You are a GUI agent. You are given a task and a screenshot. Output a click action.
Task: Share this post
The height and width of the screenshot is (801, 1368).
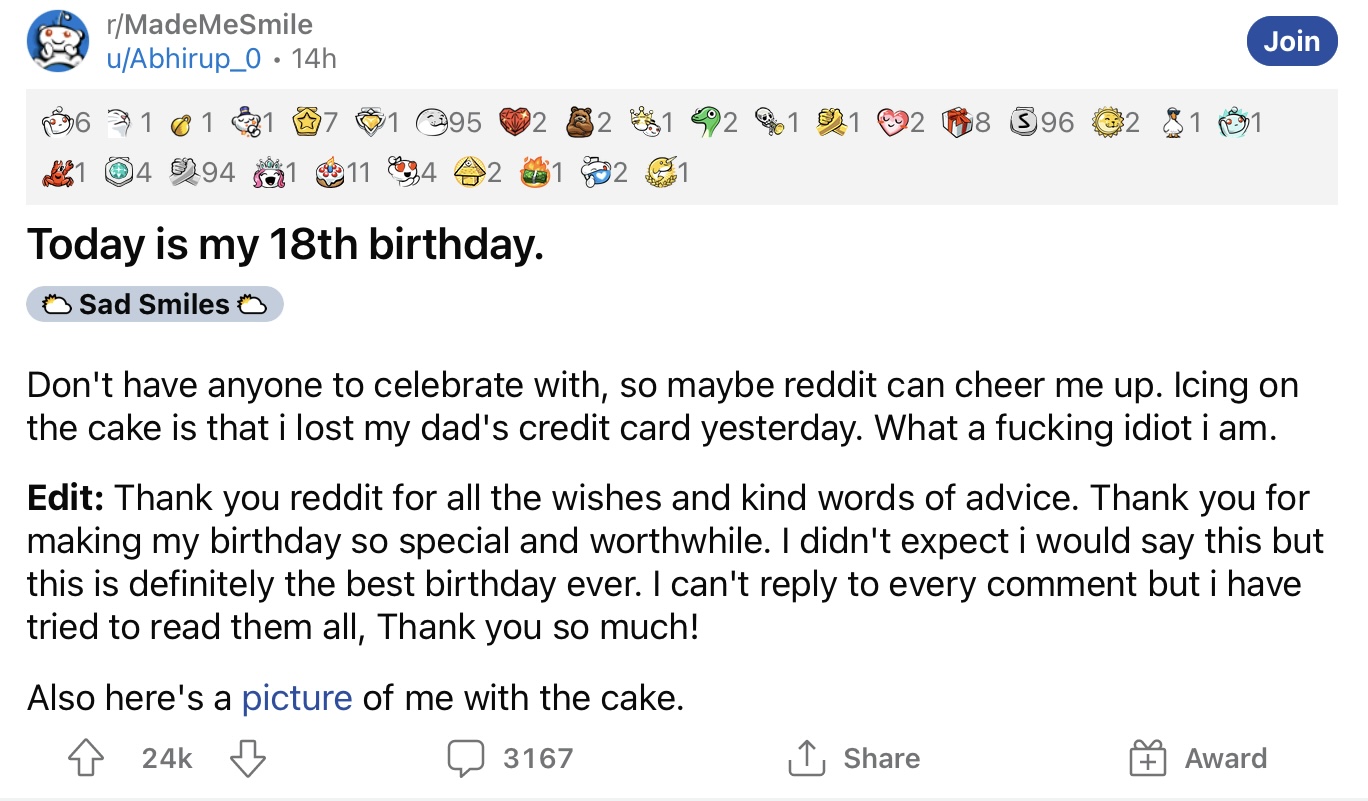point(852,759)
